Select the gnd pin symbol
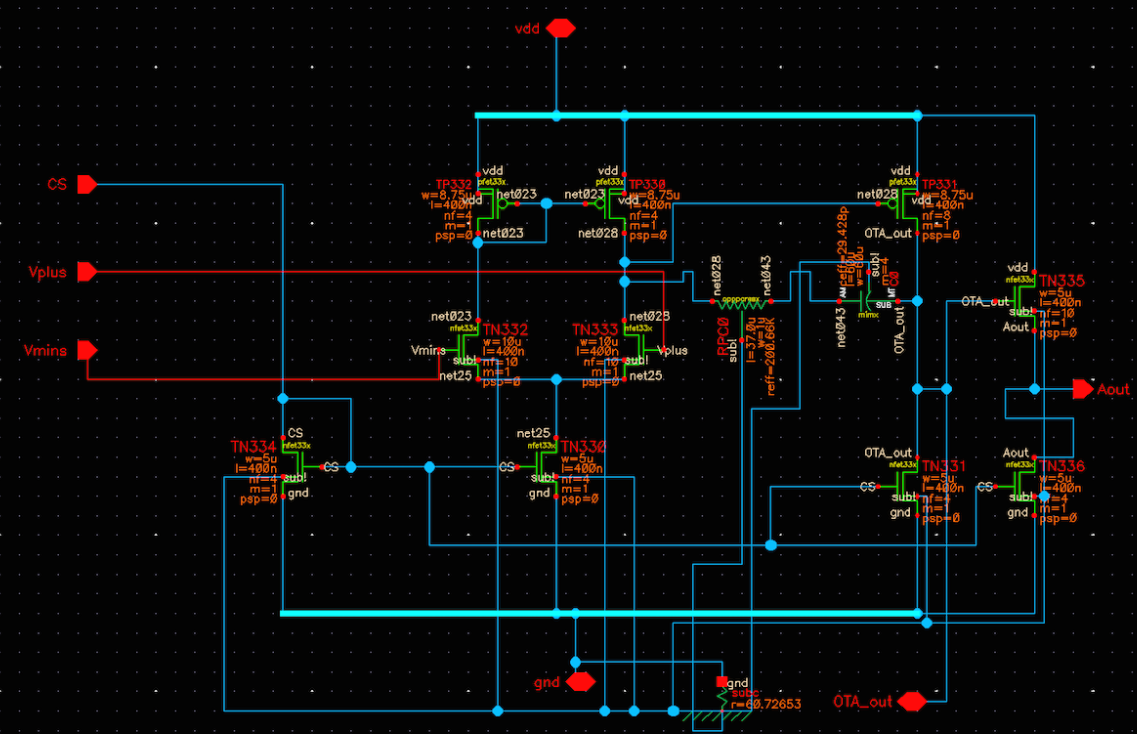This screenshot has height=736, width=1137. pyautogui.click(x=581, y=682)
